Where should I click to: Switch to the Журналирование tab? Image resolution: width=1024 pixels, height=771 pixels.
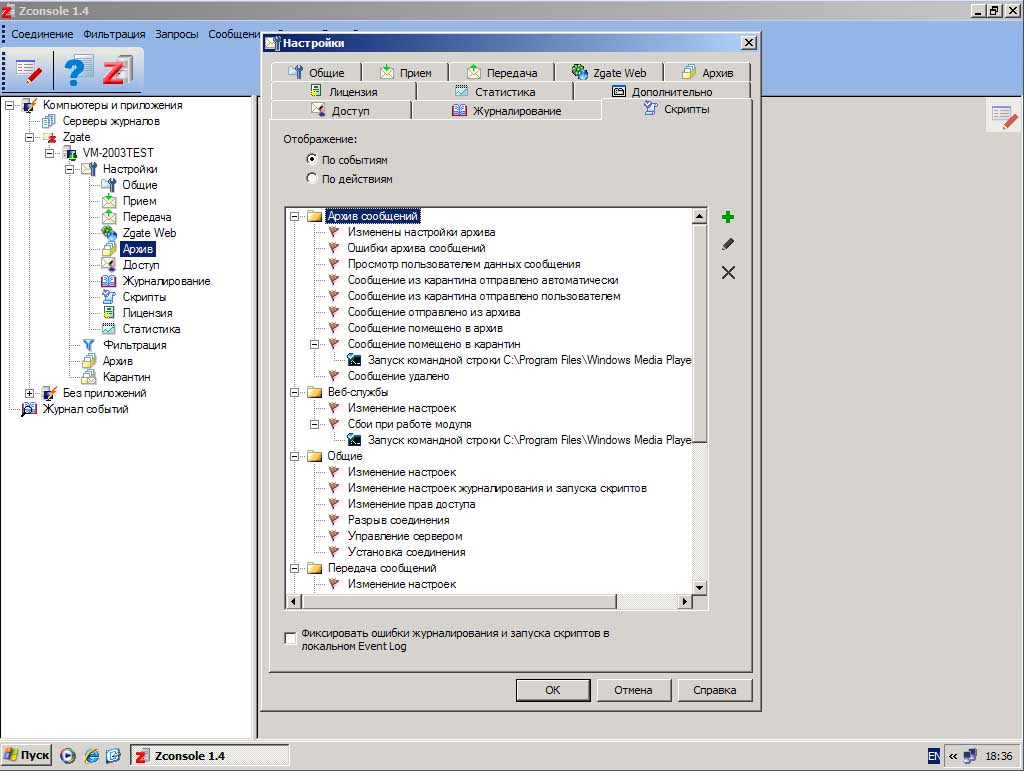point(506,110)
